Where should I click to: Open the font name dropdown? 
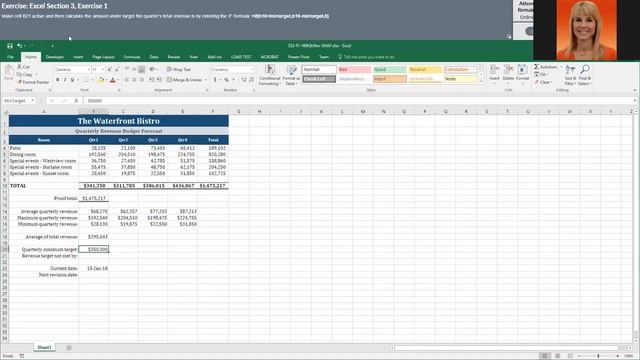89,69
